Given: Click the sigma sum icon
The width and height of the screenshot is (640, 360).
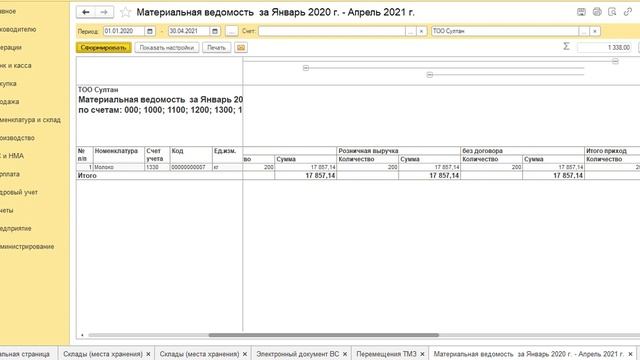Looking at the screenshot, I should tap(566, 47).
